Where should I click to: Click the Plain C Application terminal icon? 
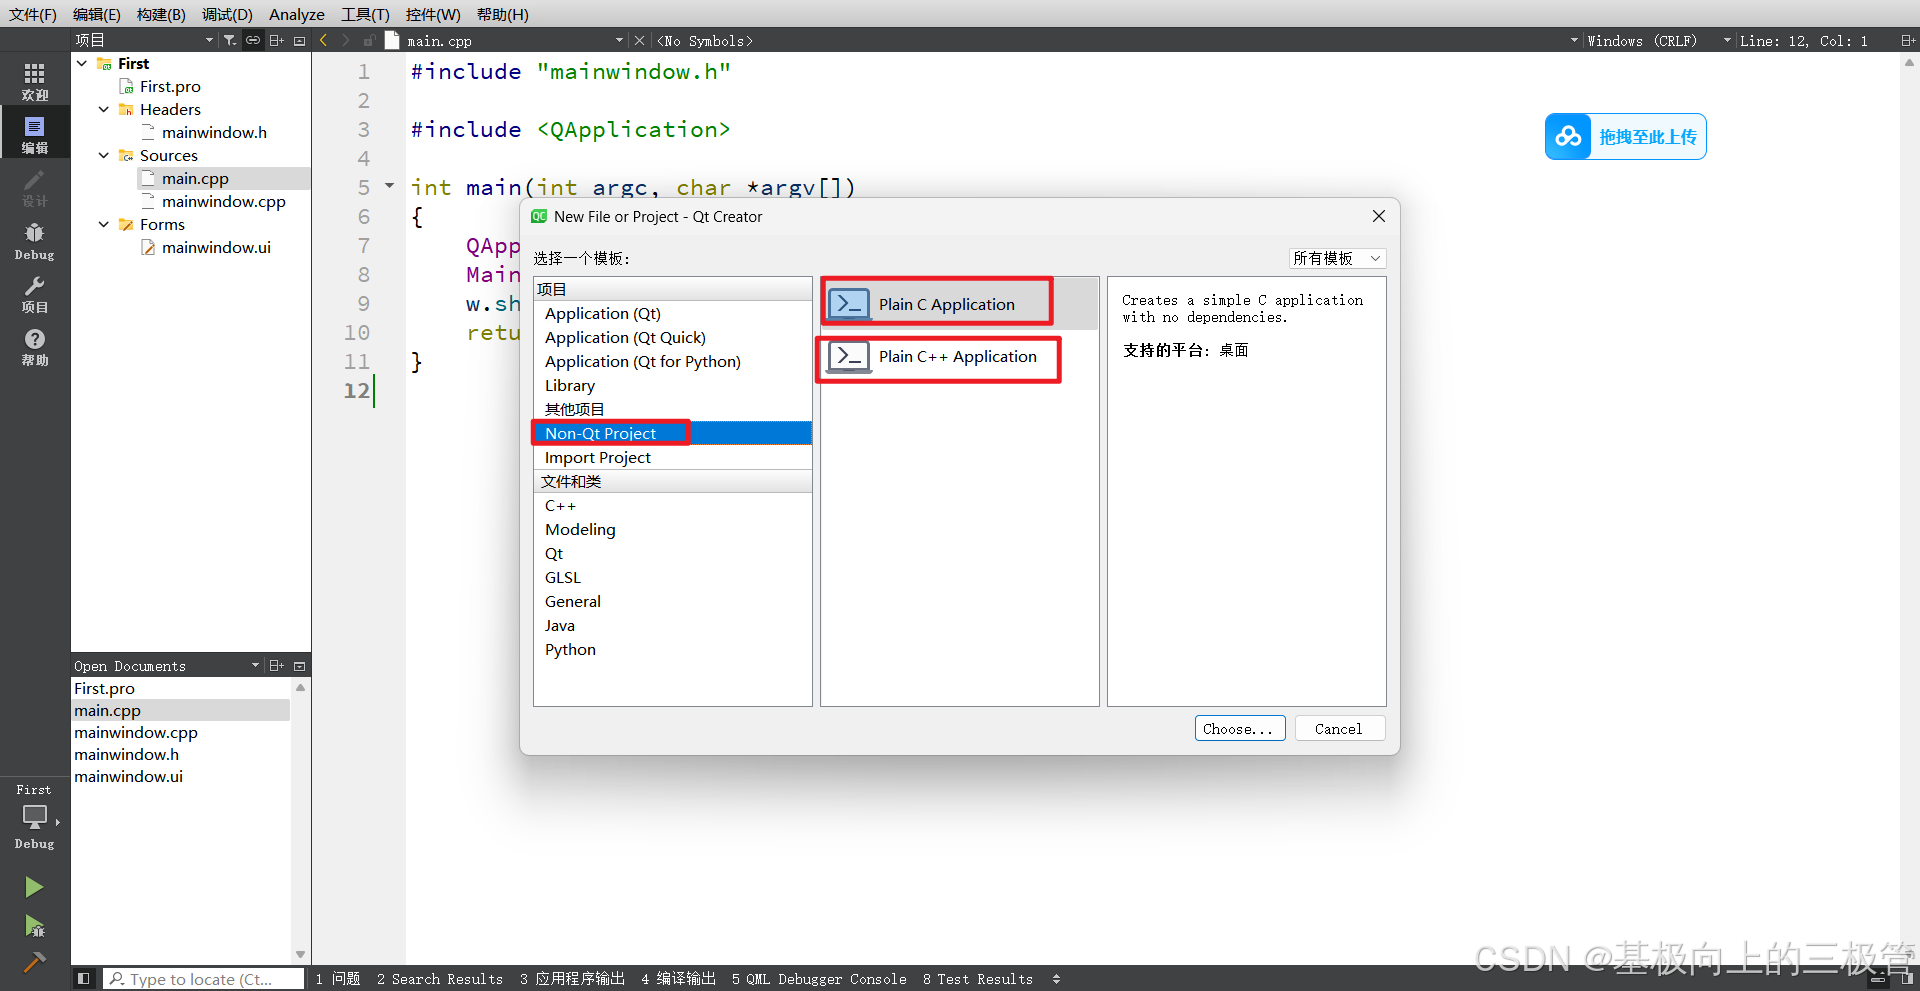tap(849, 303)
